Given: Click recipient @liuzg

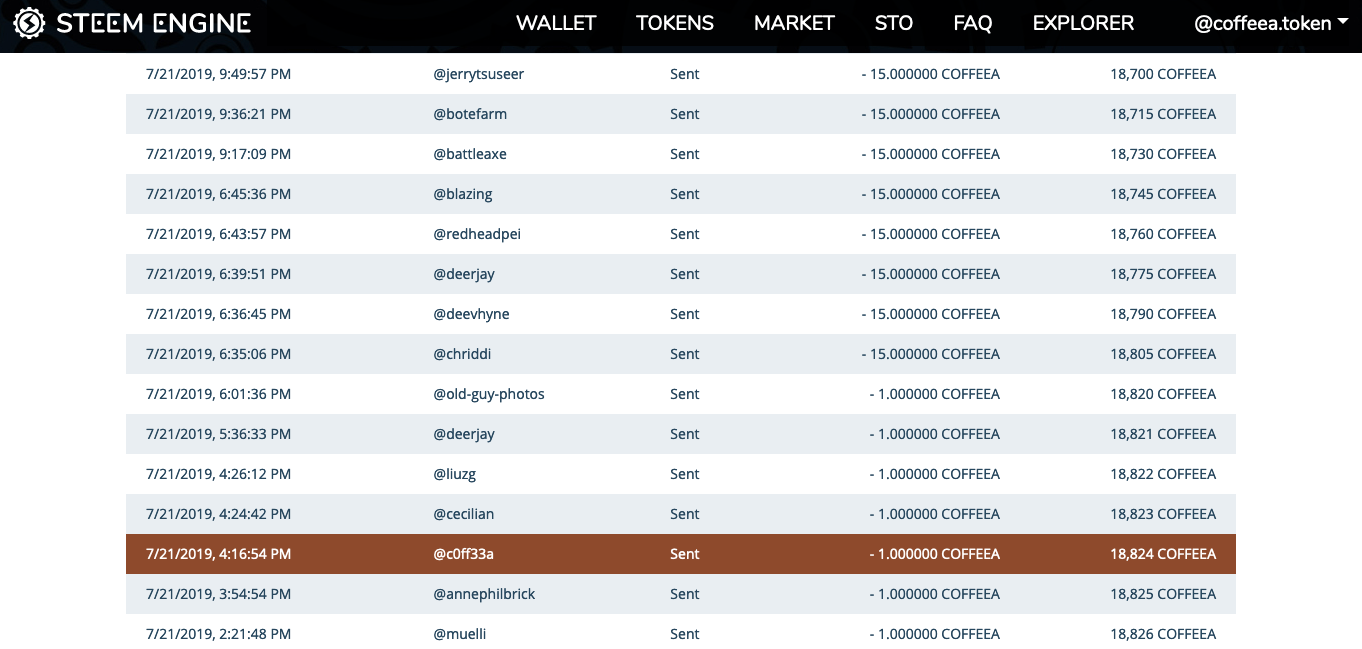Looking at the screenshot, I should pyautogui.click(x=456, y=474).
